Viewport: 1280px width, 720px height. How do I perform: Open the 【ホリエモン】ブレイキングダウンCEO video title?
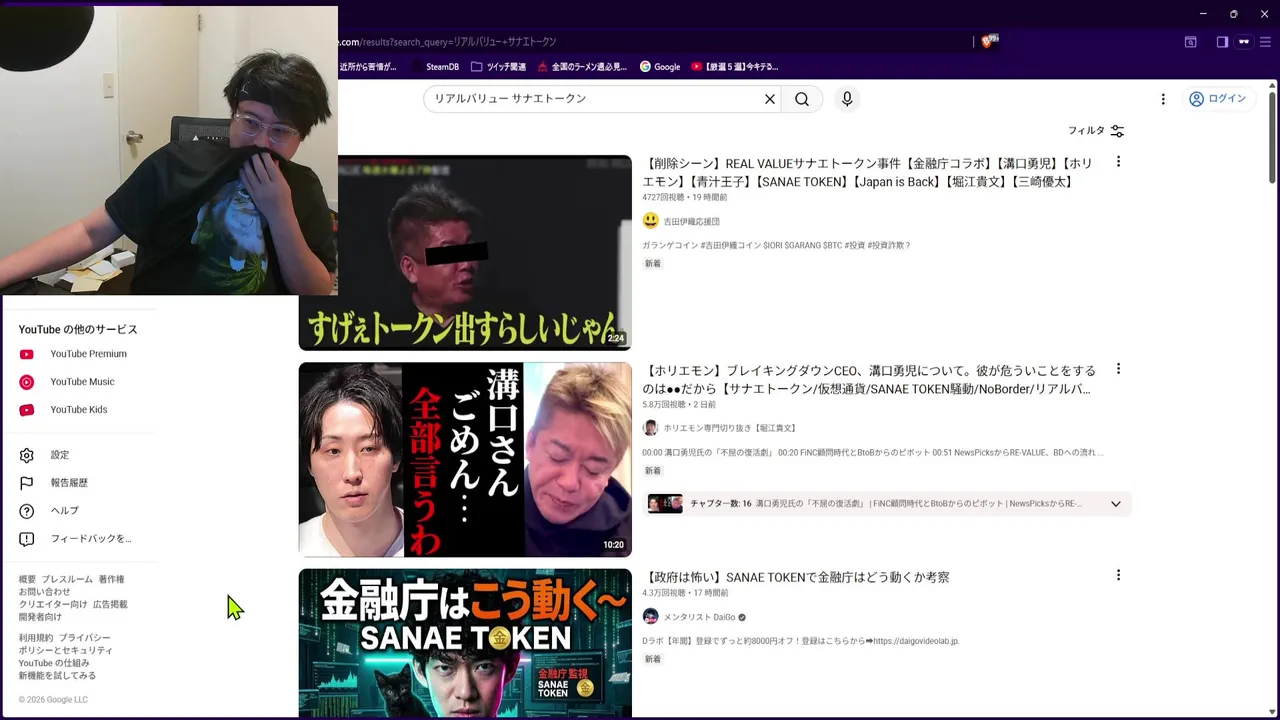(x=869, y=379)
